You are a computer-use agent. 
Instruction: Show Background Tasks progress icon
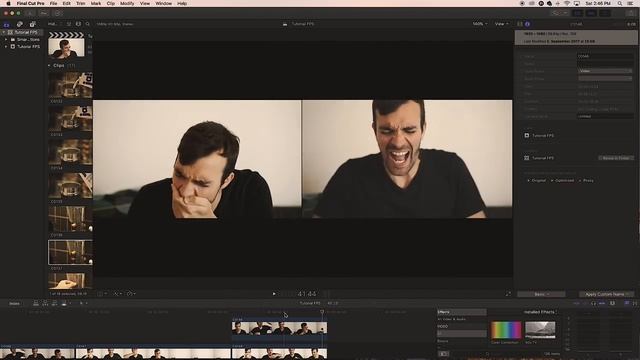click(58, 13)
